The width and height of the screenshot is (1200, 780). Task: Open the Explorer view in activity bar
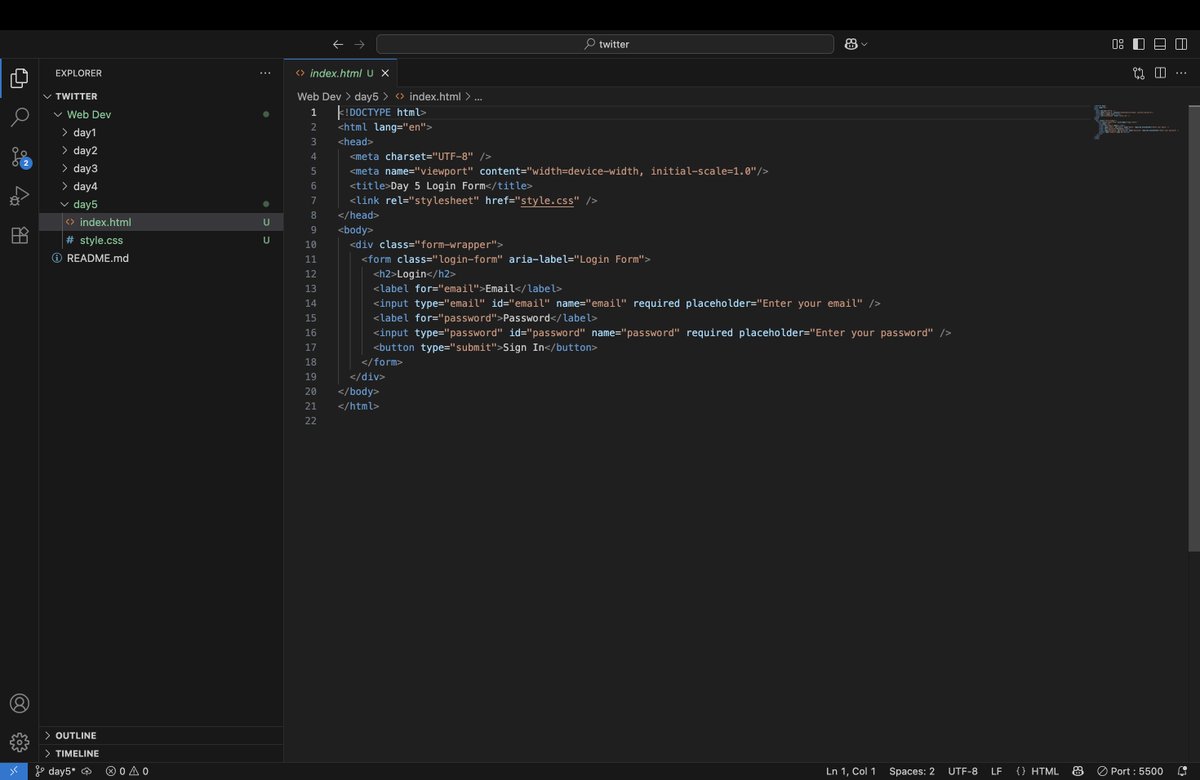tap(19, 78)
